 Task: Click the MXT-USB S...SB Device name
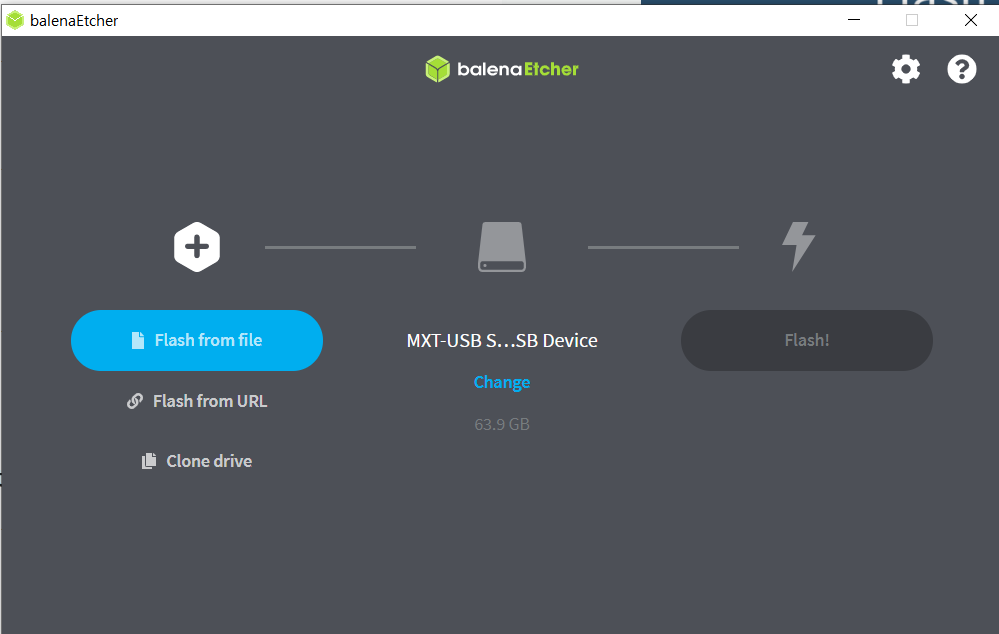502,340
